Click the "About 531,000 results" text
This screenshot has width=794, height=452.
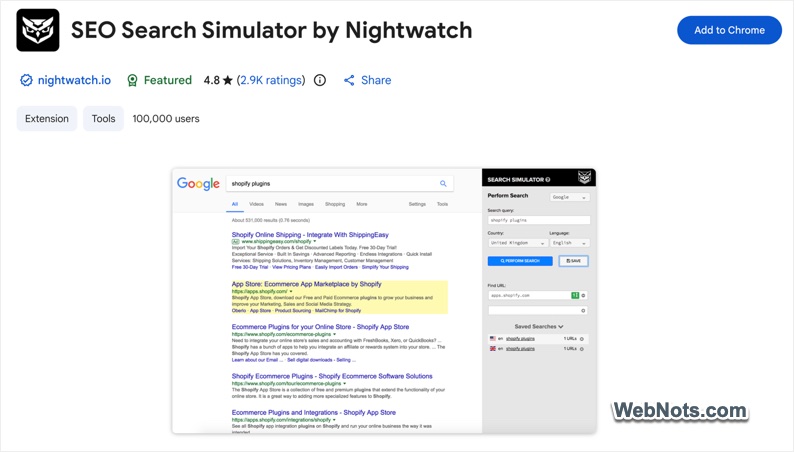tap(270, 220)
